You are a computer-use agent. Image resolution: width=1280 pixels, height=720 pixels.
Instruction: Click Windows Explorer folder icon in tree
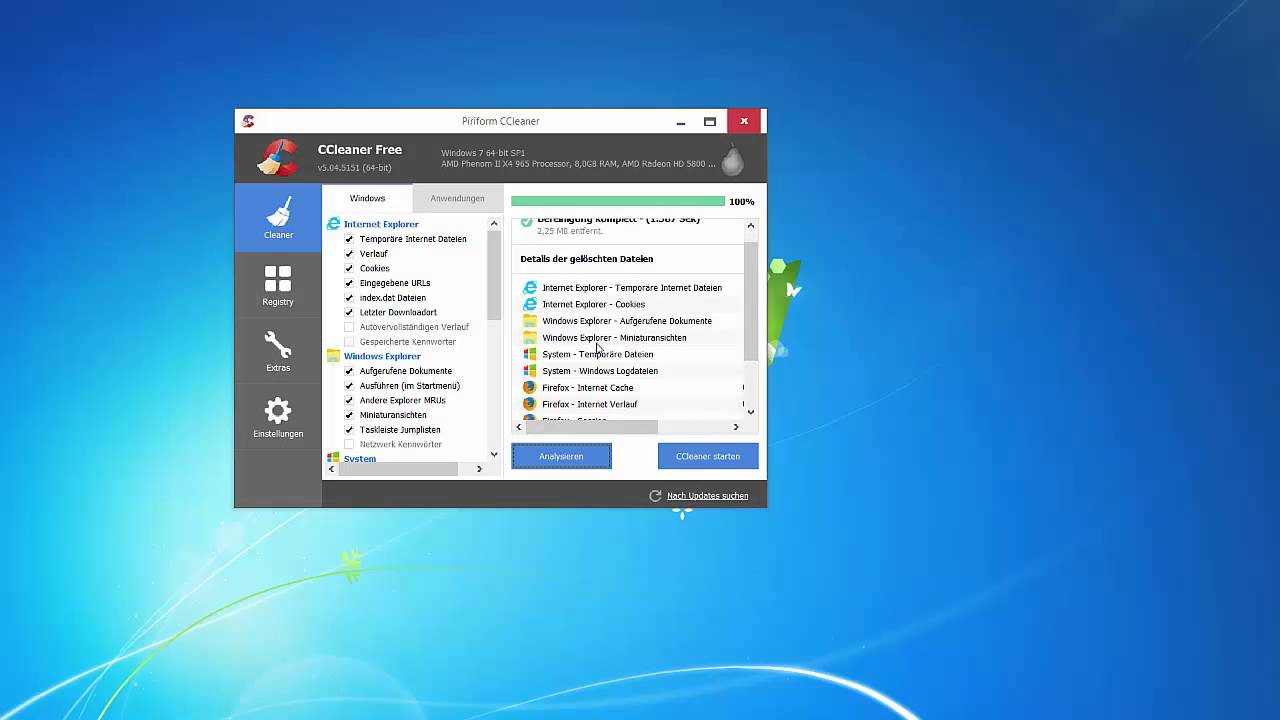point(334,356)
